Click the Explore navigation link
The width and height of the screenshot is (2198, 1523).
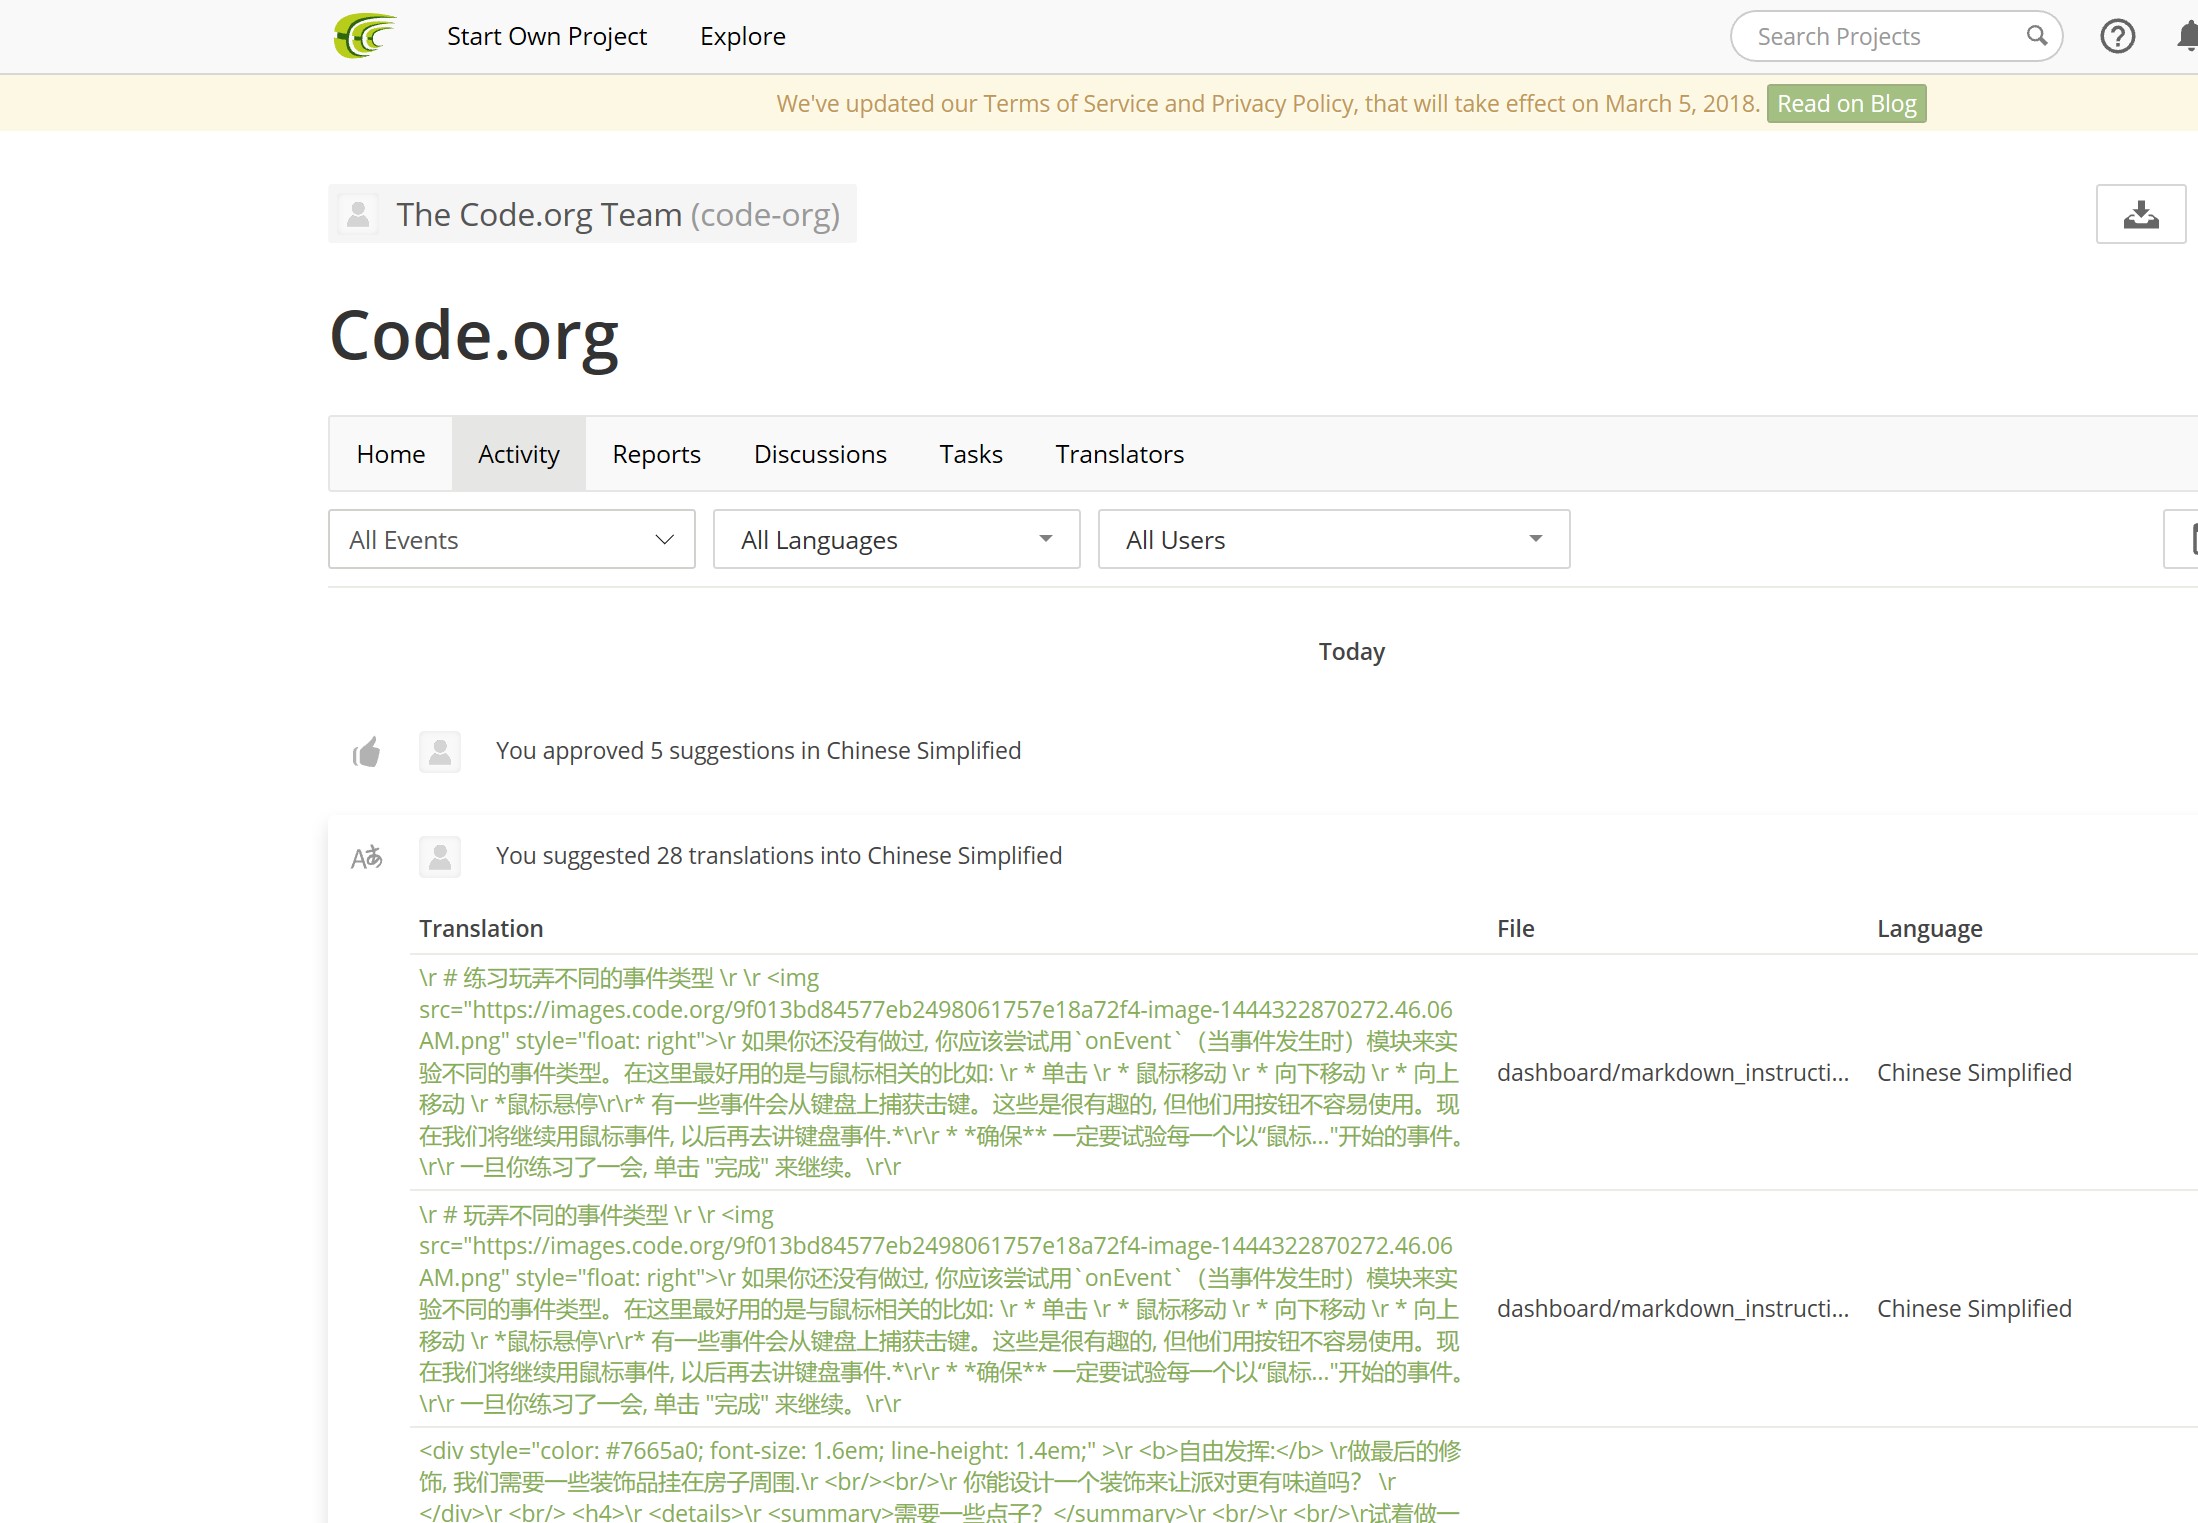[x=742, y=36]
